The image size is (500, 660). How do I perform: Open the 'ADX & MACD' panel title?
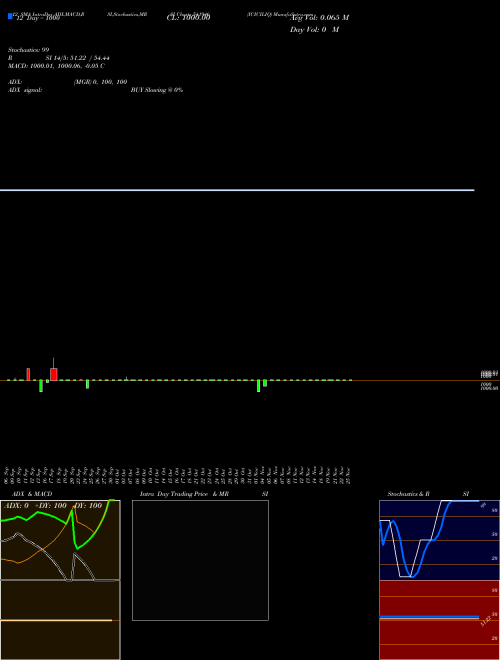click(32, 494)
